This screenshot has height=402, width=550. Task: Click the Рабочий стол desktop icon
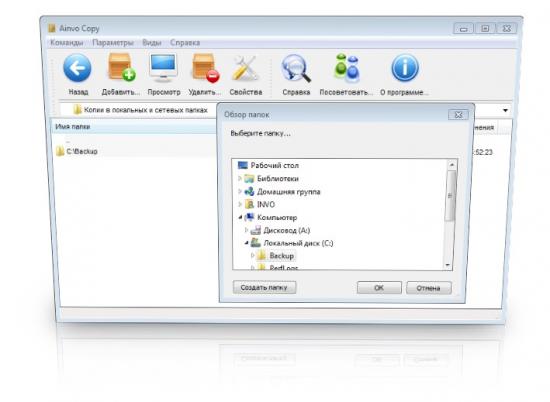pos(243,165)
